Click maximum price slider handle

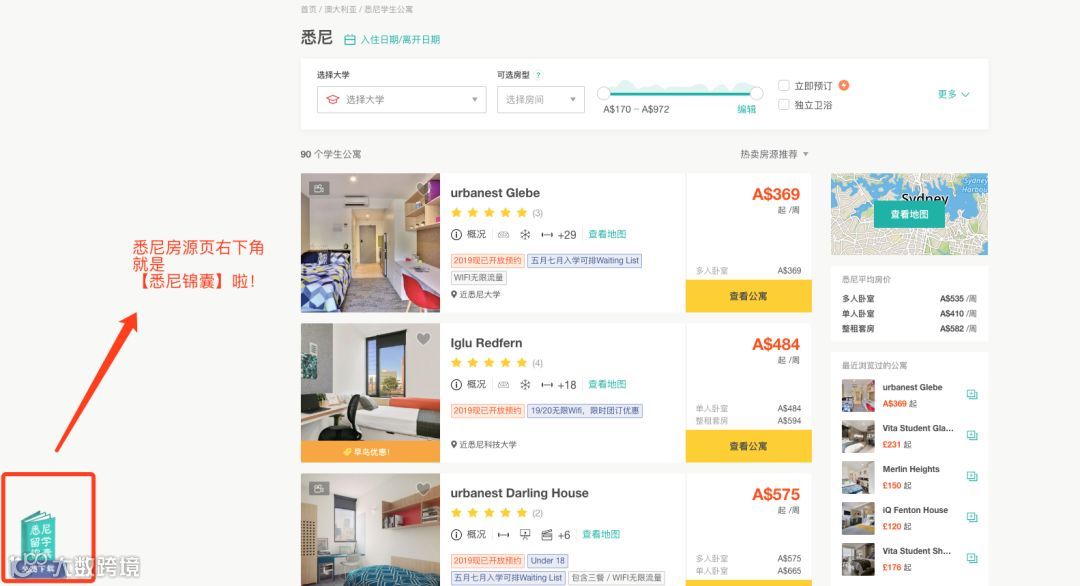pos(756,93)
